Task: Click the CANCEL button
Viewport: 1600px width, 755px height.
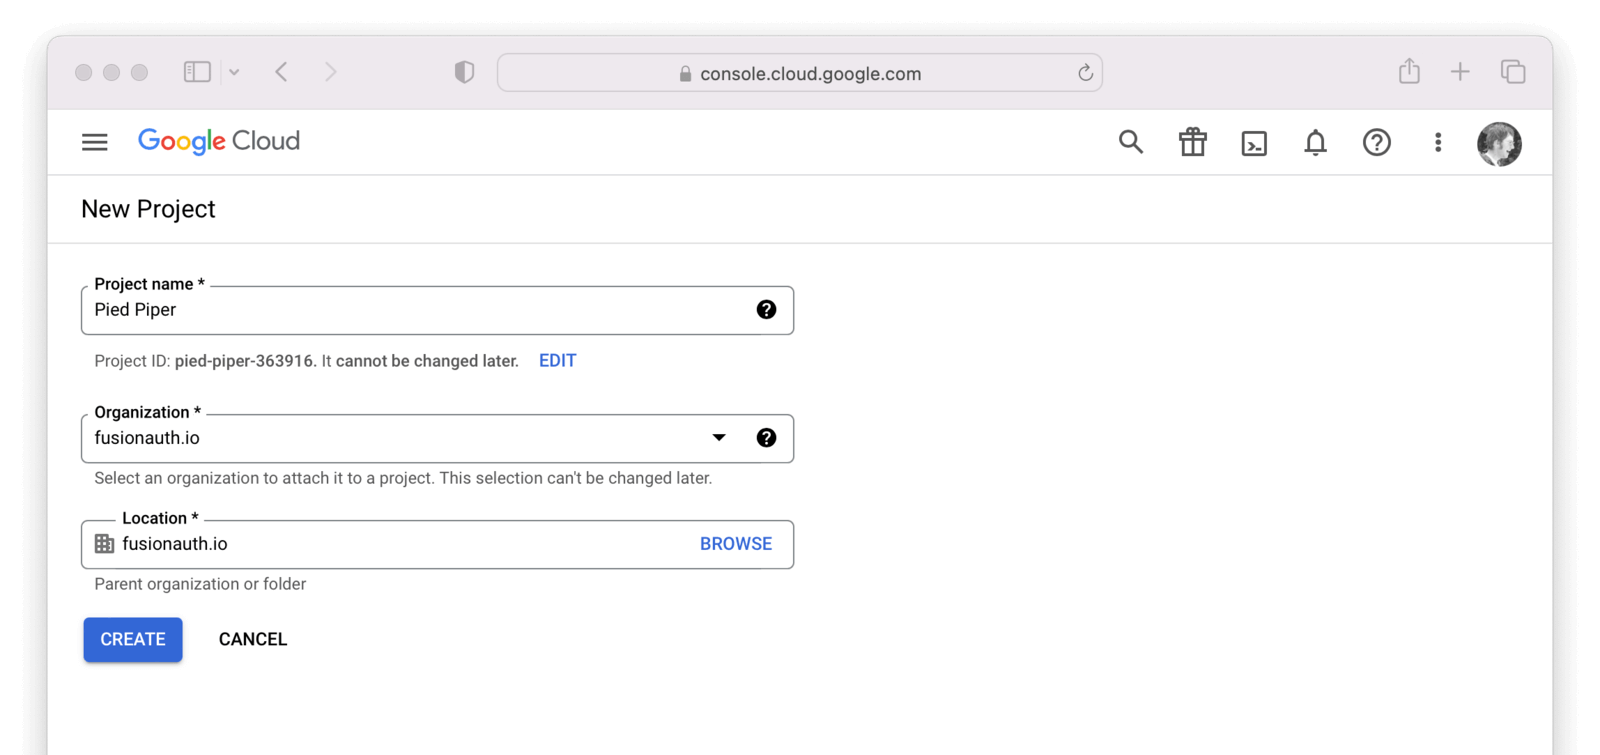Action: click(x=253, y=639)
